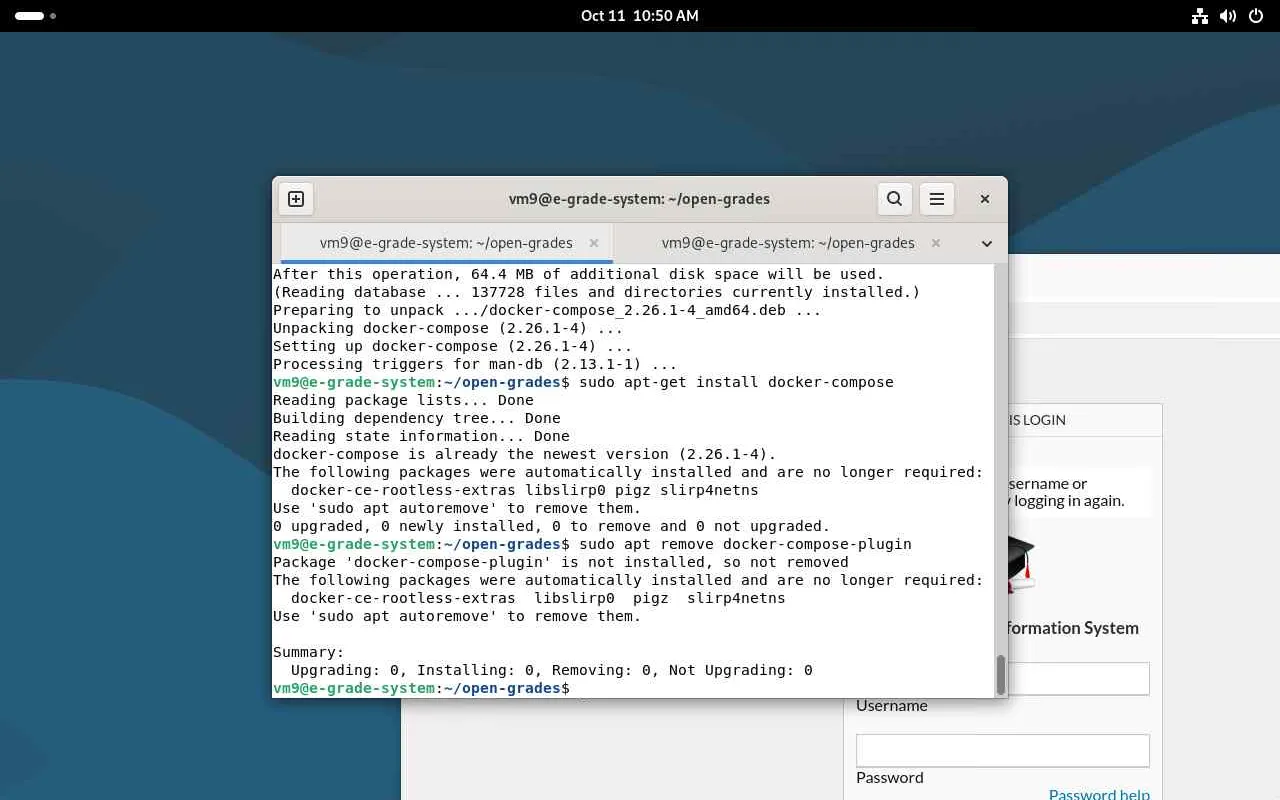Screen dimensions: 1280x800
Task: Expand the terminal tab list chevron
Action: tap(987, 244)
